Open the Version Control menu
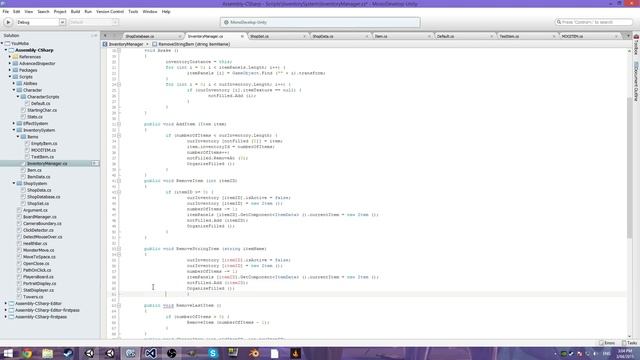This screenshot has width=640, height=360. click(x=110, y=12)
